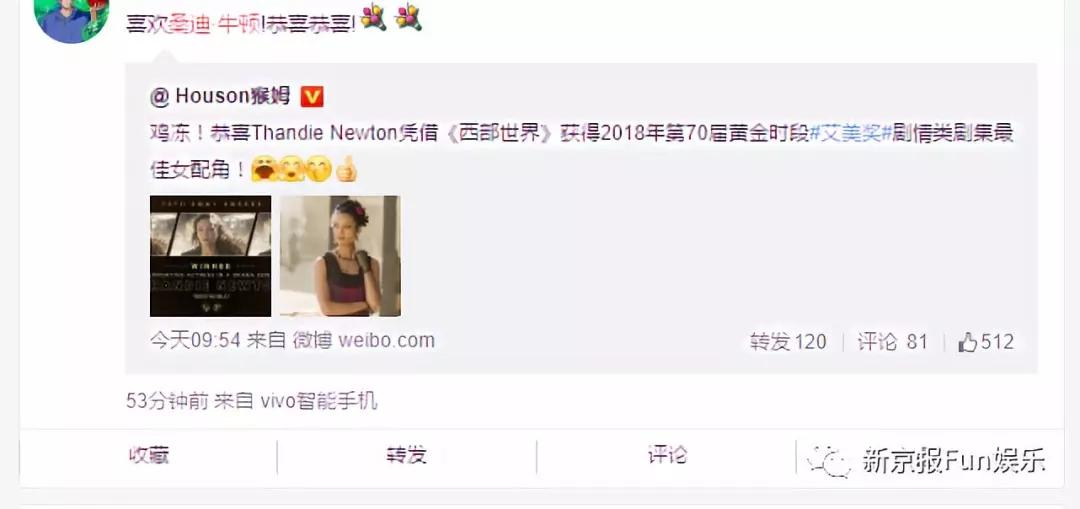Click the thumbs-up emoji in post text
This screenshot has width=1080, height=509.
346,169
